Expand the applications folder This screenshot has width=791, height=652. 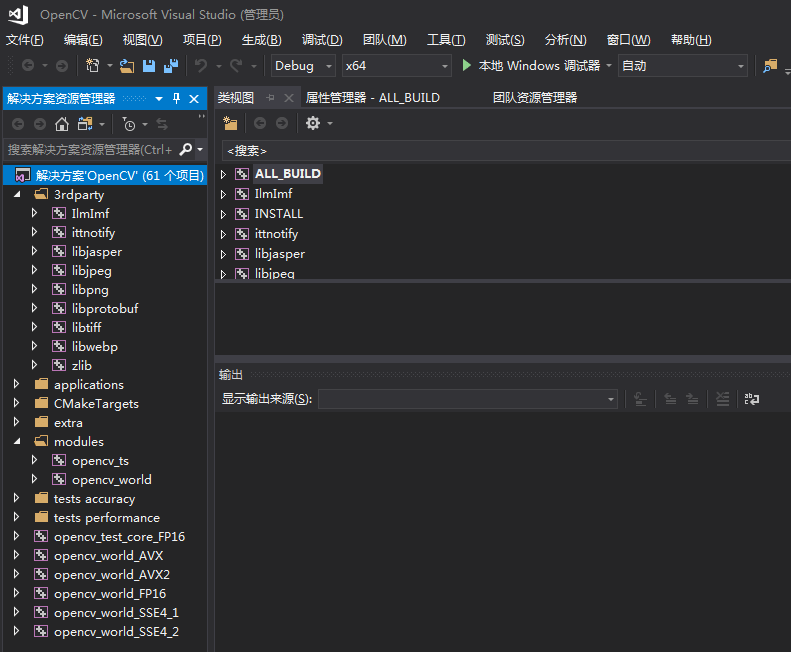[x=16, y=384]
